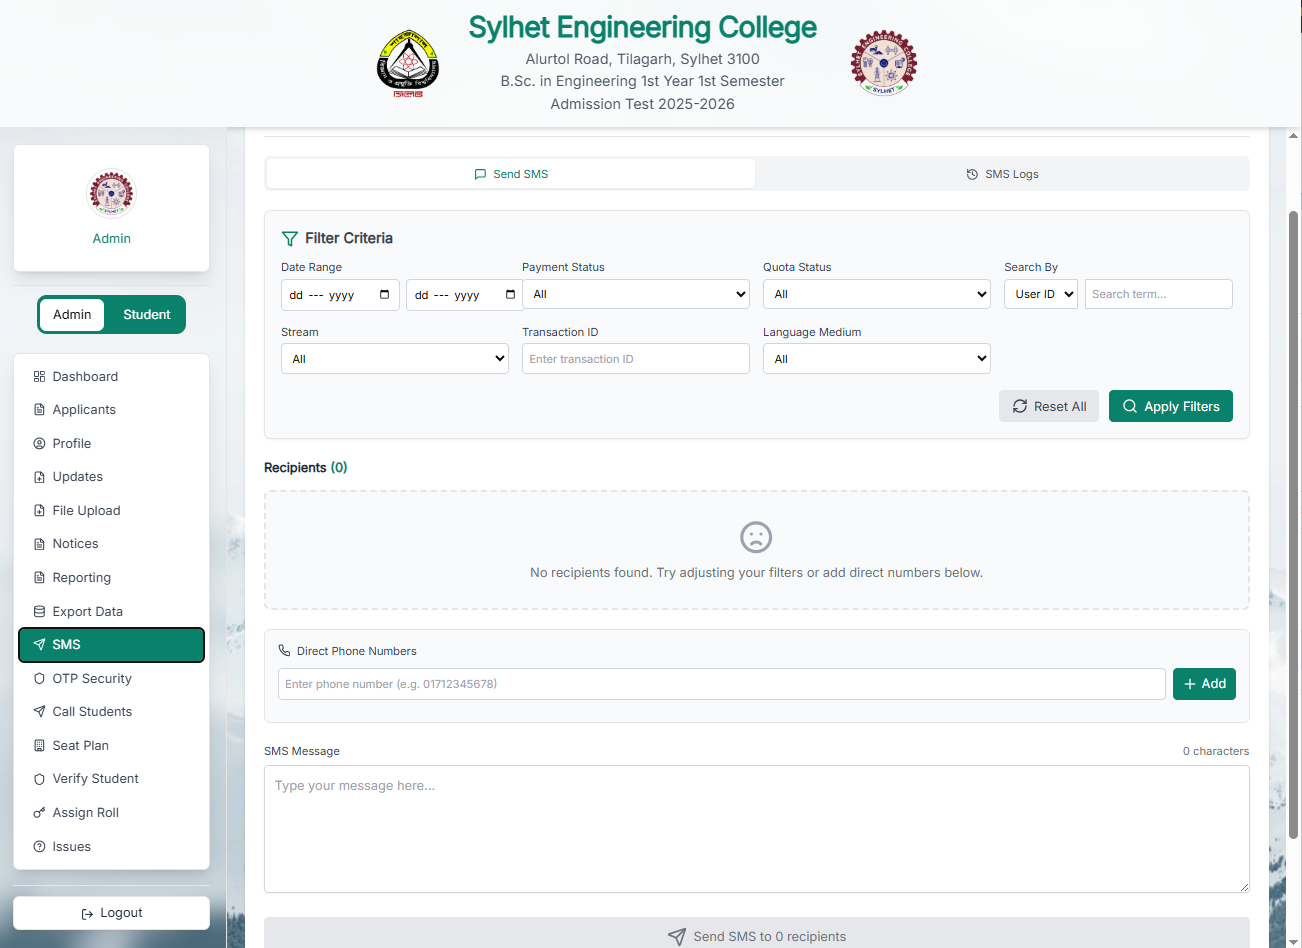
Task: Switch to the SMS Logs tab
Action: (x=1002, y=174)
